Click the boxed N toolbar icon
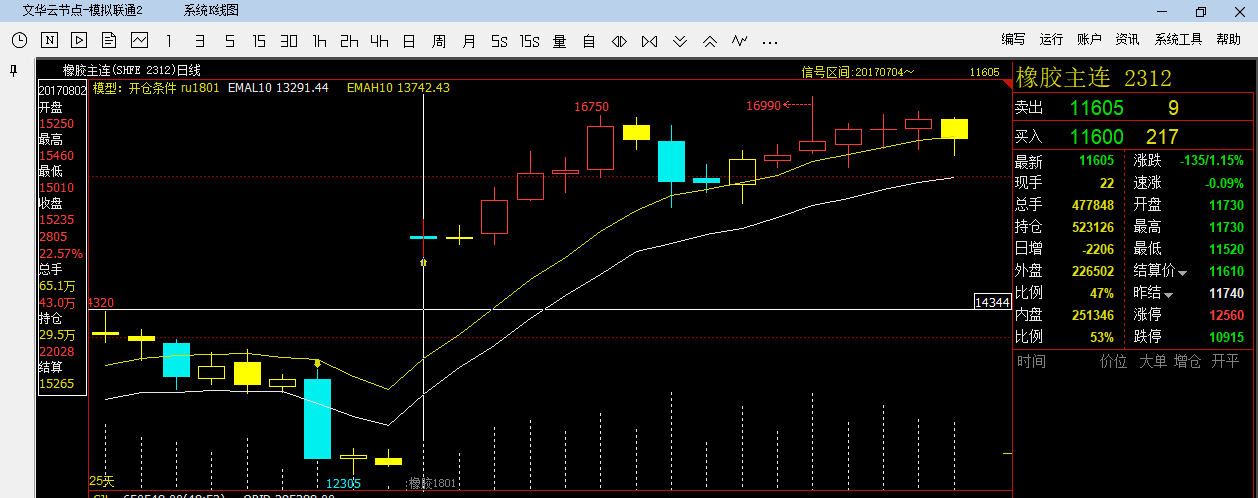 pyautogui.click(x=50, y=41)
